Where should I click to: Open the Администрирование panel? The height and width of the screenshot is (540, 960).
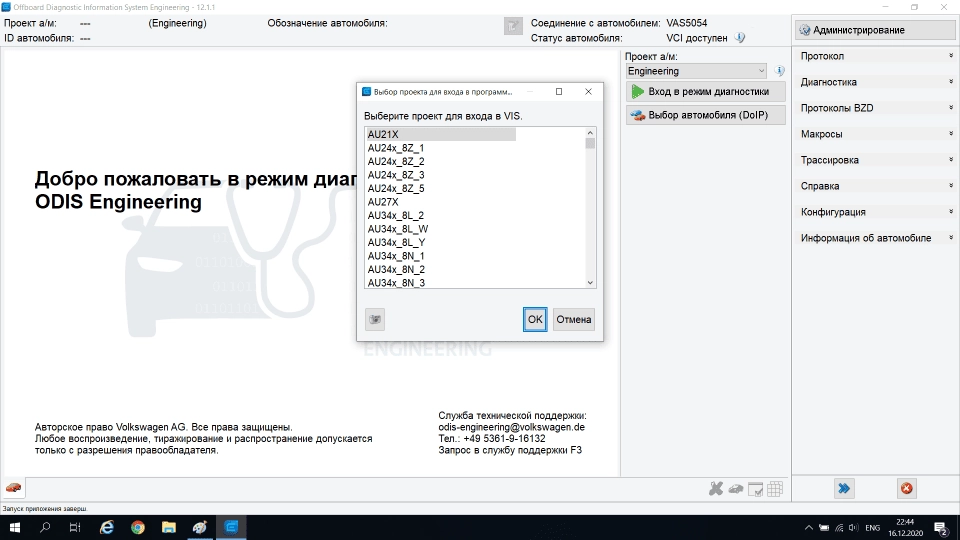click(875, 30)
